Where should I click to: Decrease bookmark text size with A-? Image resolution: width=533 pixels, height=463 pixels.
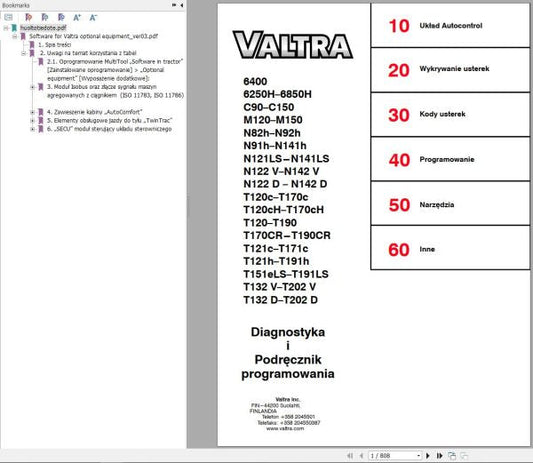tap(93, 17)
